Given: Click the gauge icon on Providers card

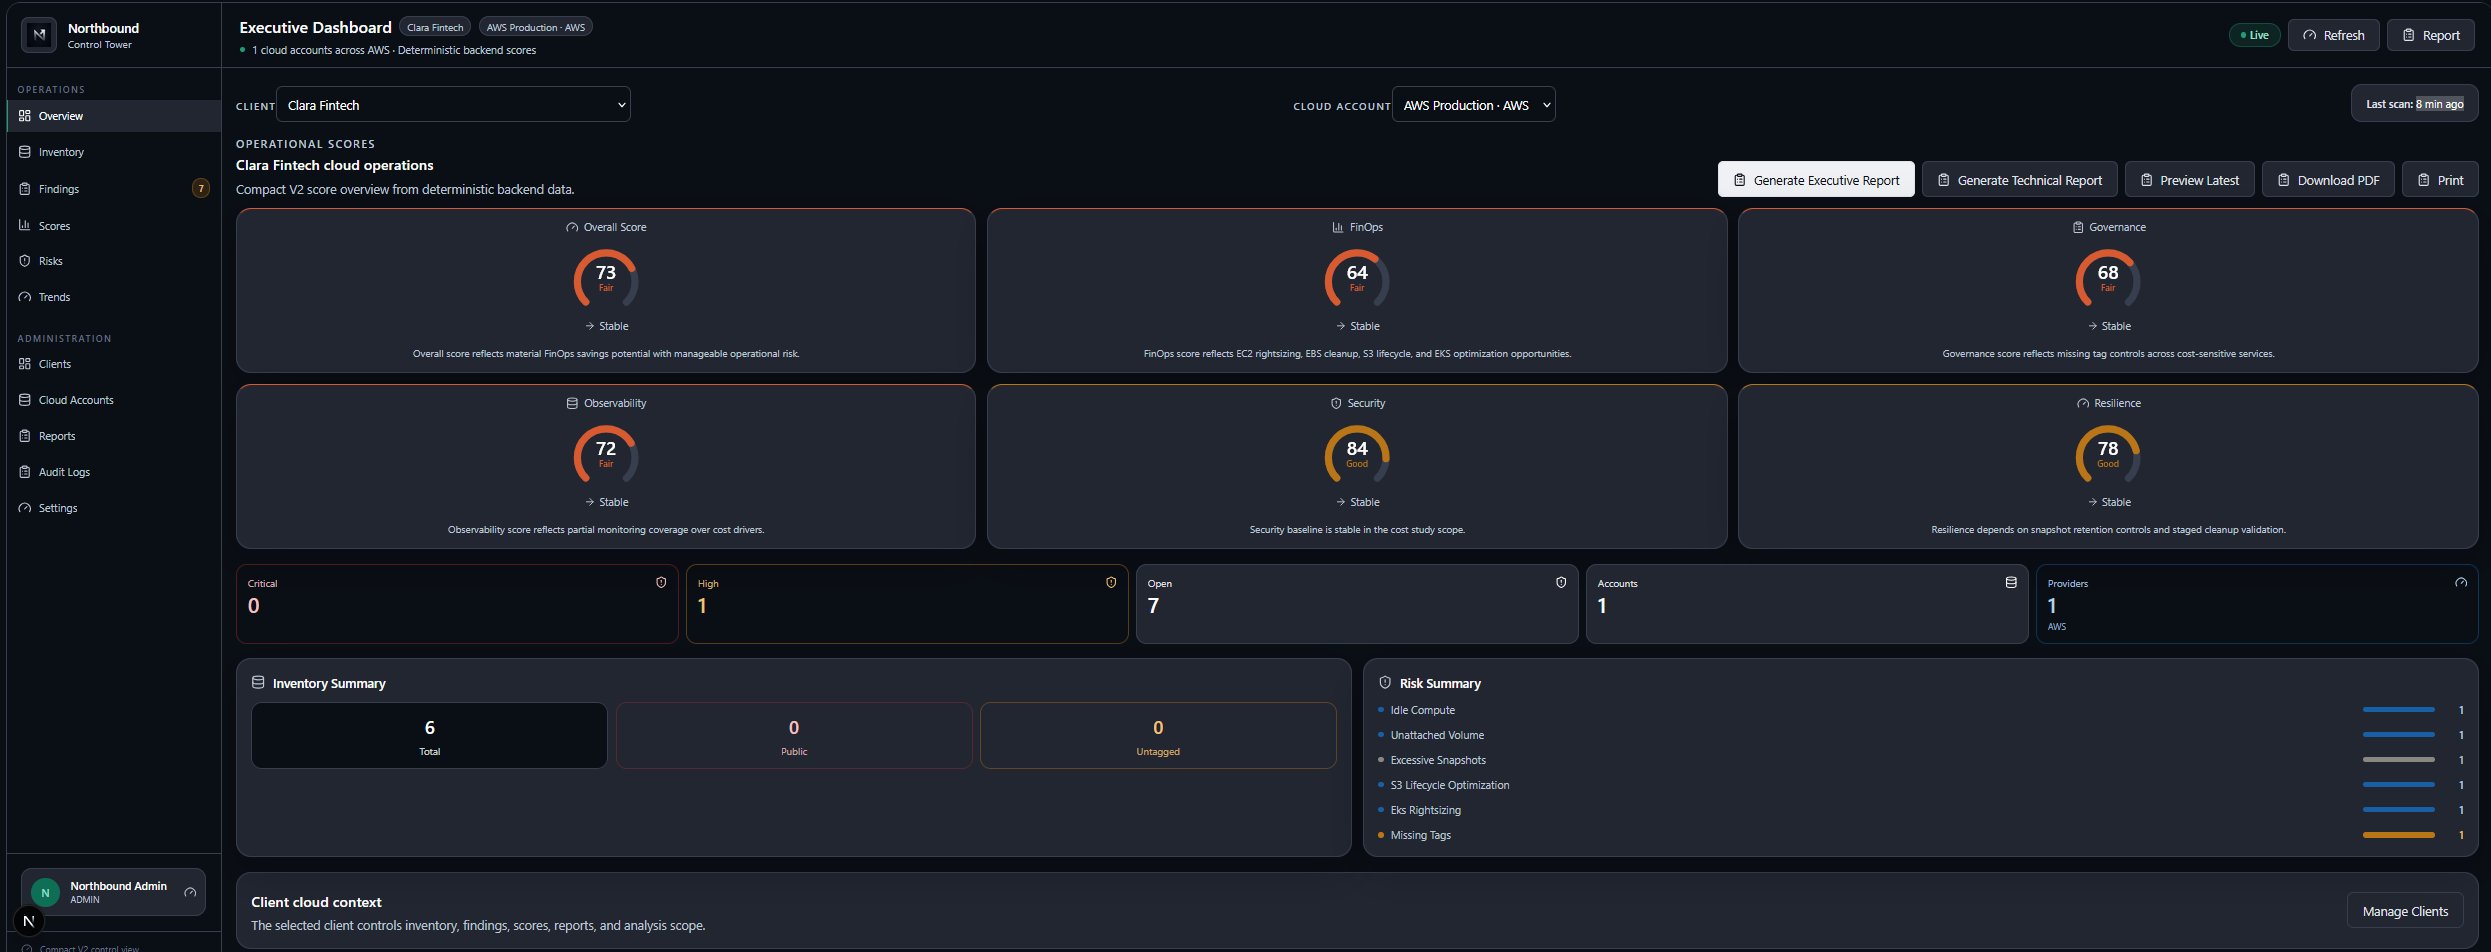Looking at the screenshot, I should coord(2461,582).
